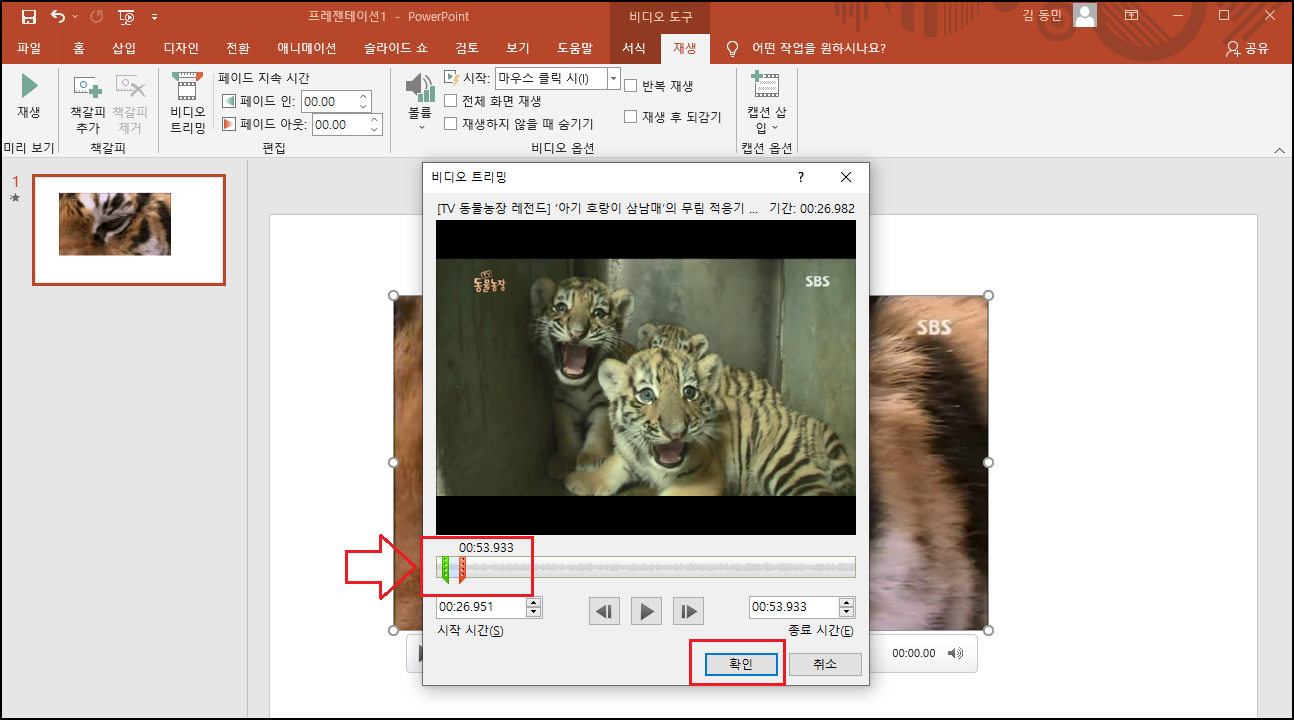Click speaker icon on slide video bar
The image size is (1294, 720).
955,653
